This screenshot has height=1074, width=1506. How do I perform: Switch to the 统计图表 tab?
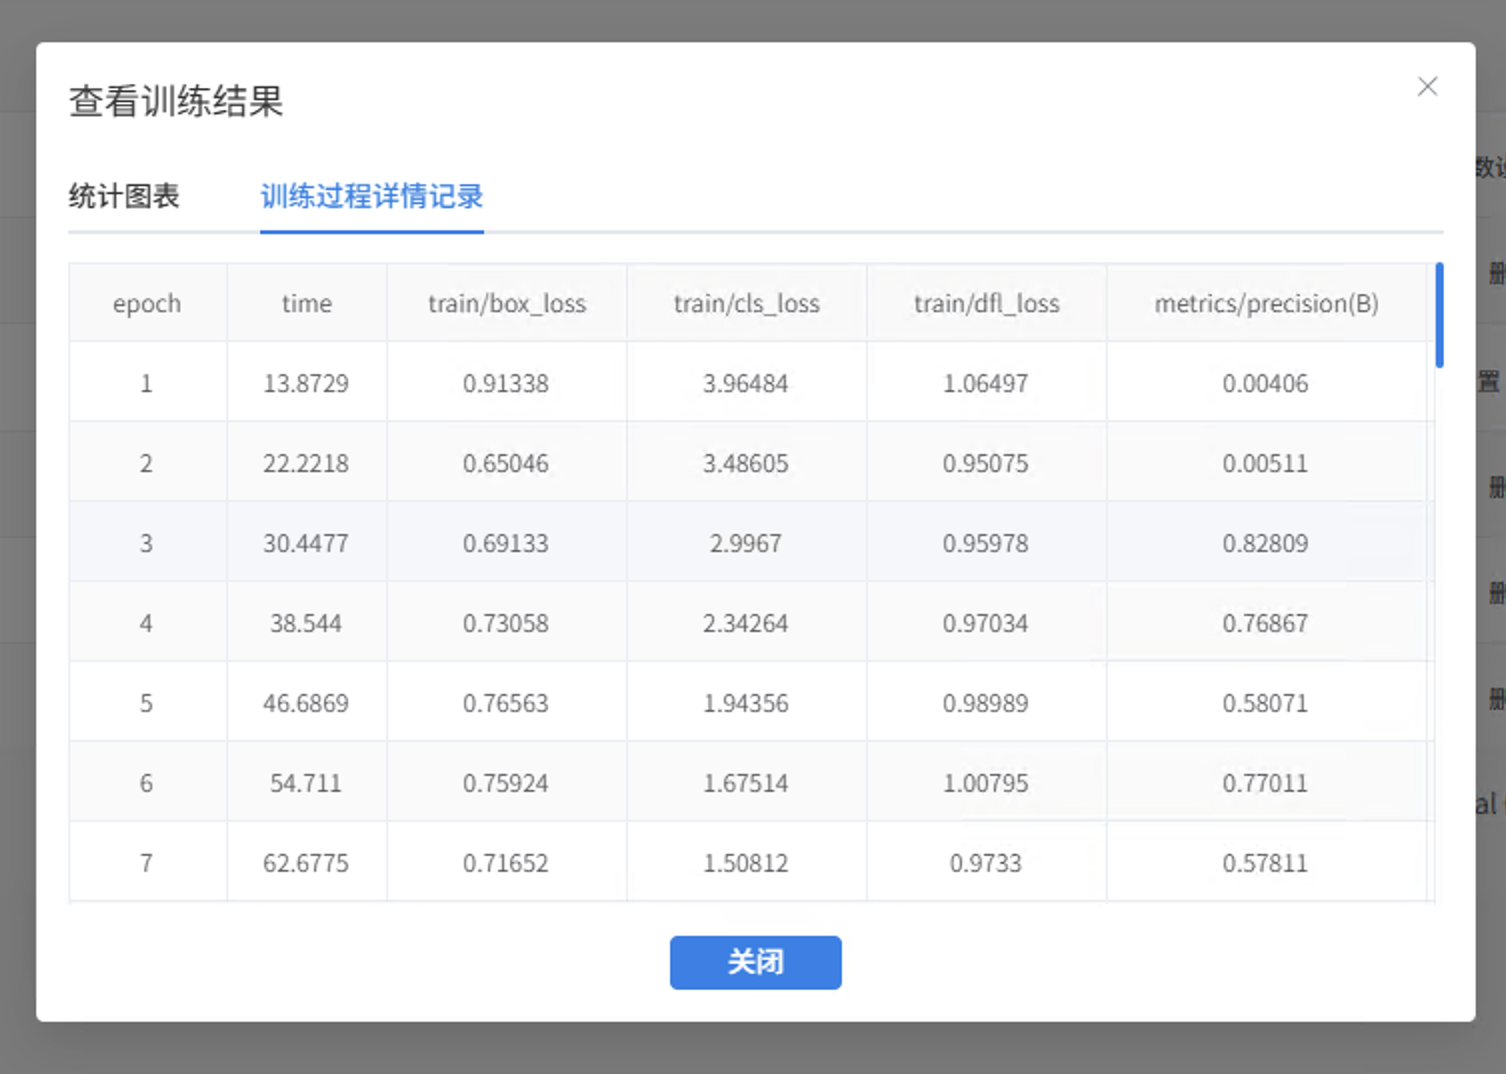(124, 197)
